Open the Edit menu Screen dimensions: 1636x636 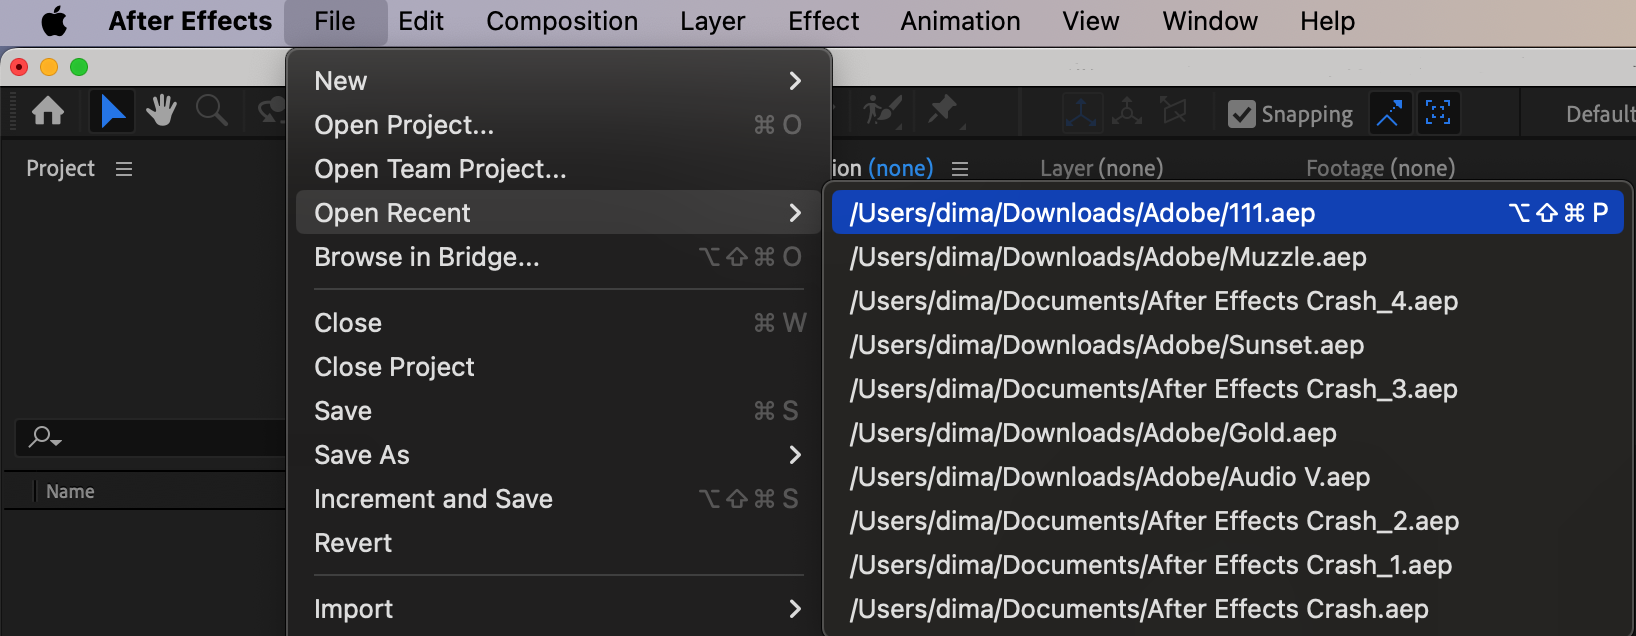421,21
